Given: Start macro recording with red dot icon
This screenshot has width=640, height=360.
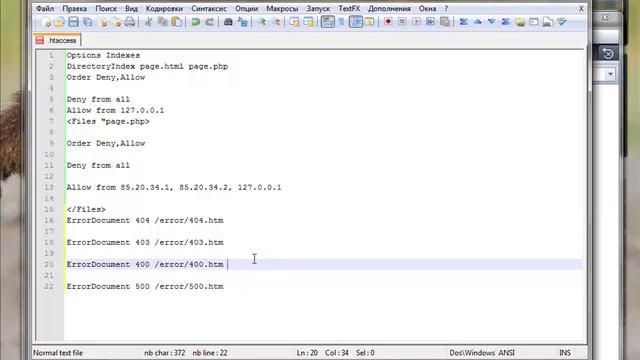Looking at the screenshot, I should (x=388, y=22).
